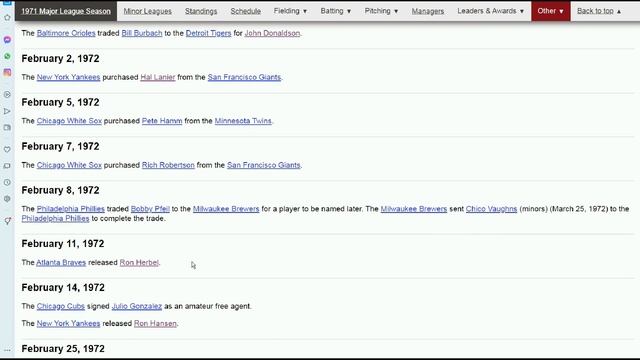Open Chicago White Sox link in Rich Robertson row
Screen dimensions: 640x360
coord(69,165)
